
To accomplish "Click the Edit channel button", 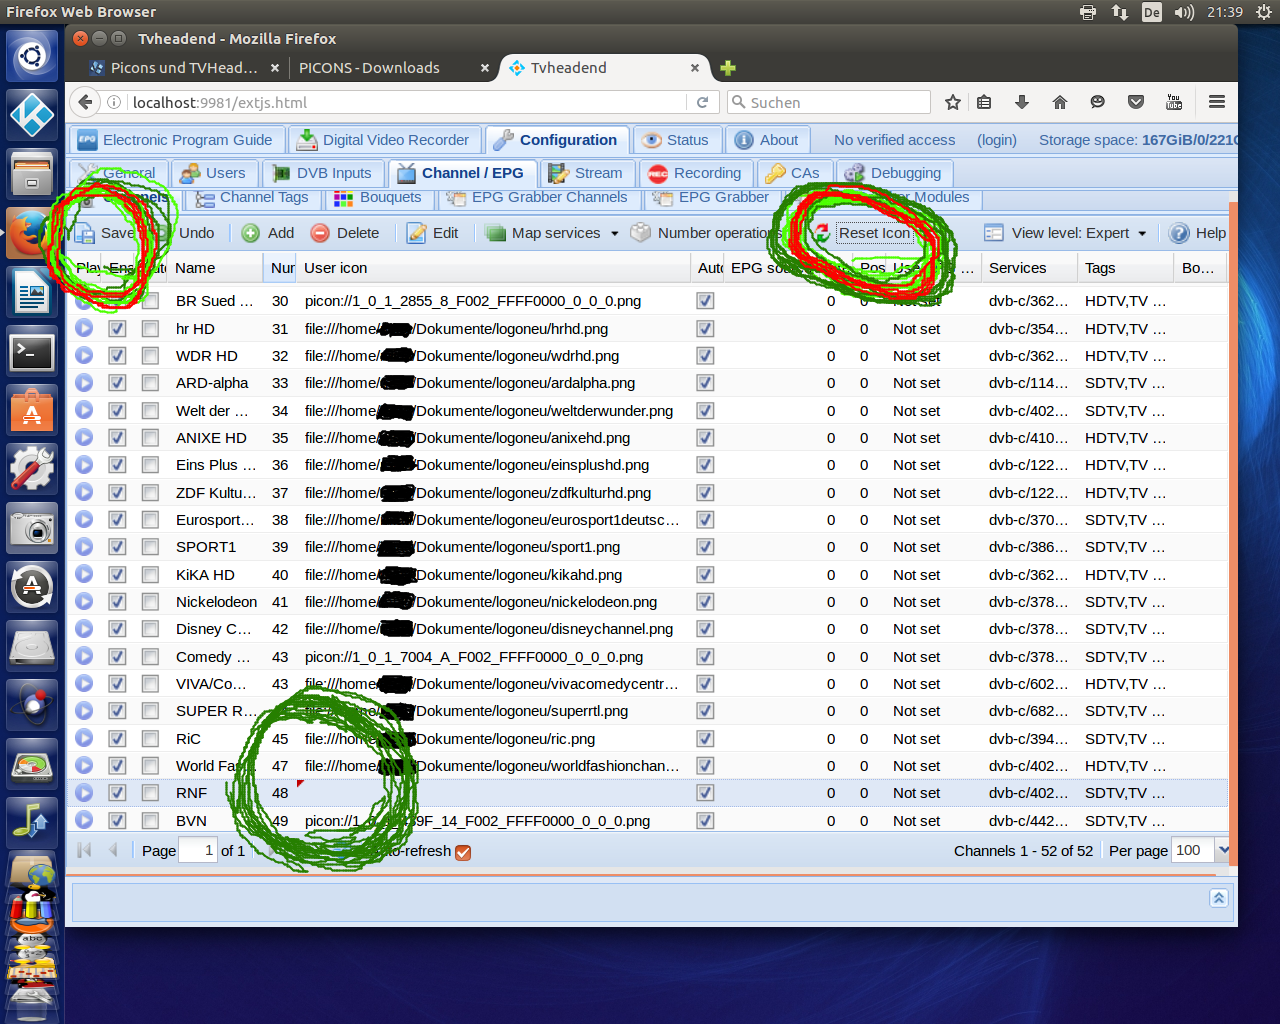I will 433,233.
